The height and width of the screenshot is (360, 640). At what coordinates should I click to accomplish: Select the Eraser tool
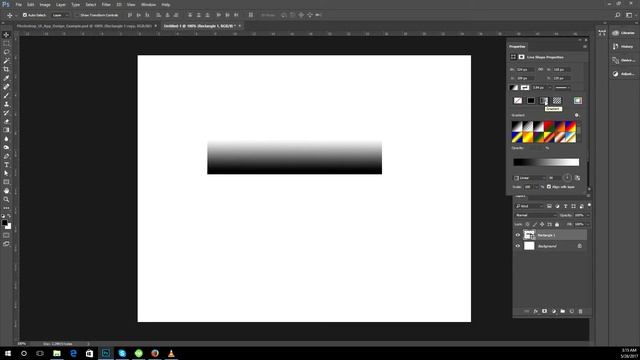coord(6,121)
